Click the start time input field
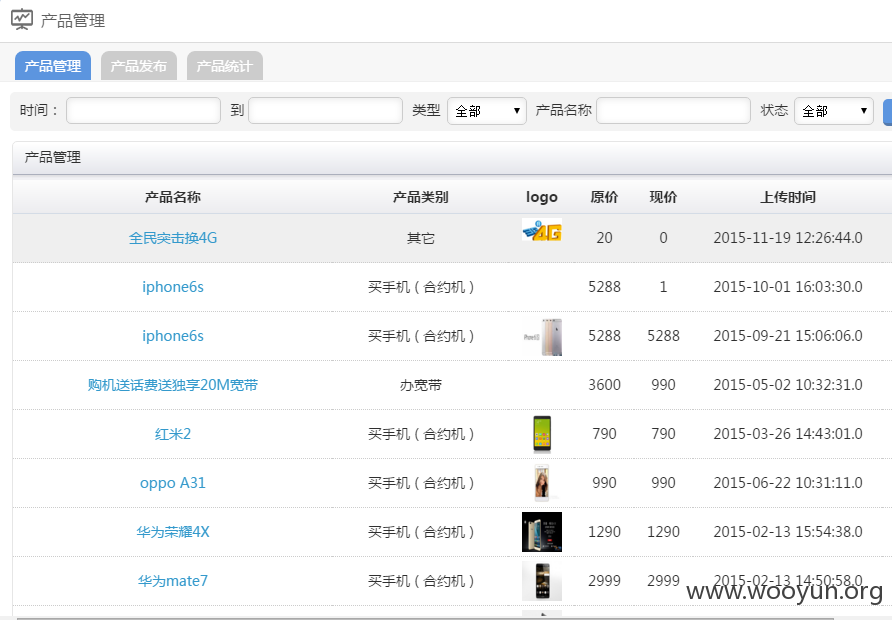This screenshot has height=620, width=892. click(143, 110)
